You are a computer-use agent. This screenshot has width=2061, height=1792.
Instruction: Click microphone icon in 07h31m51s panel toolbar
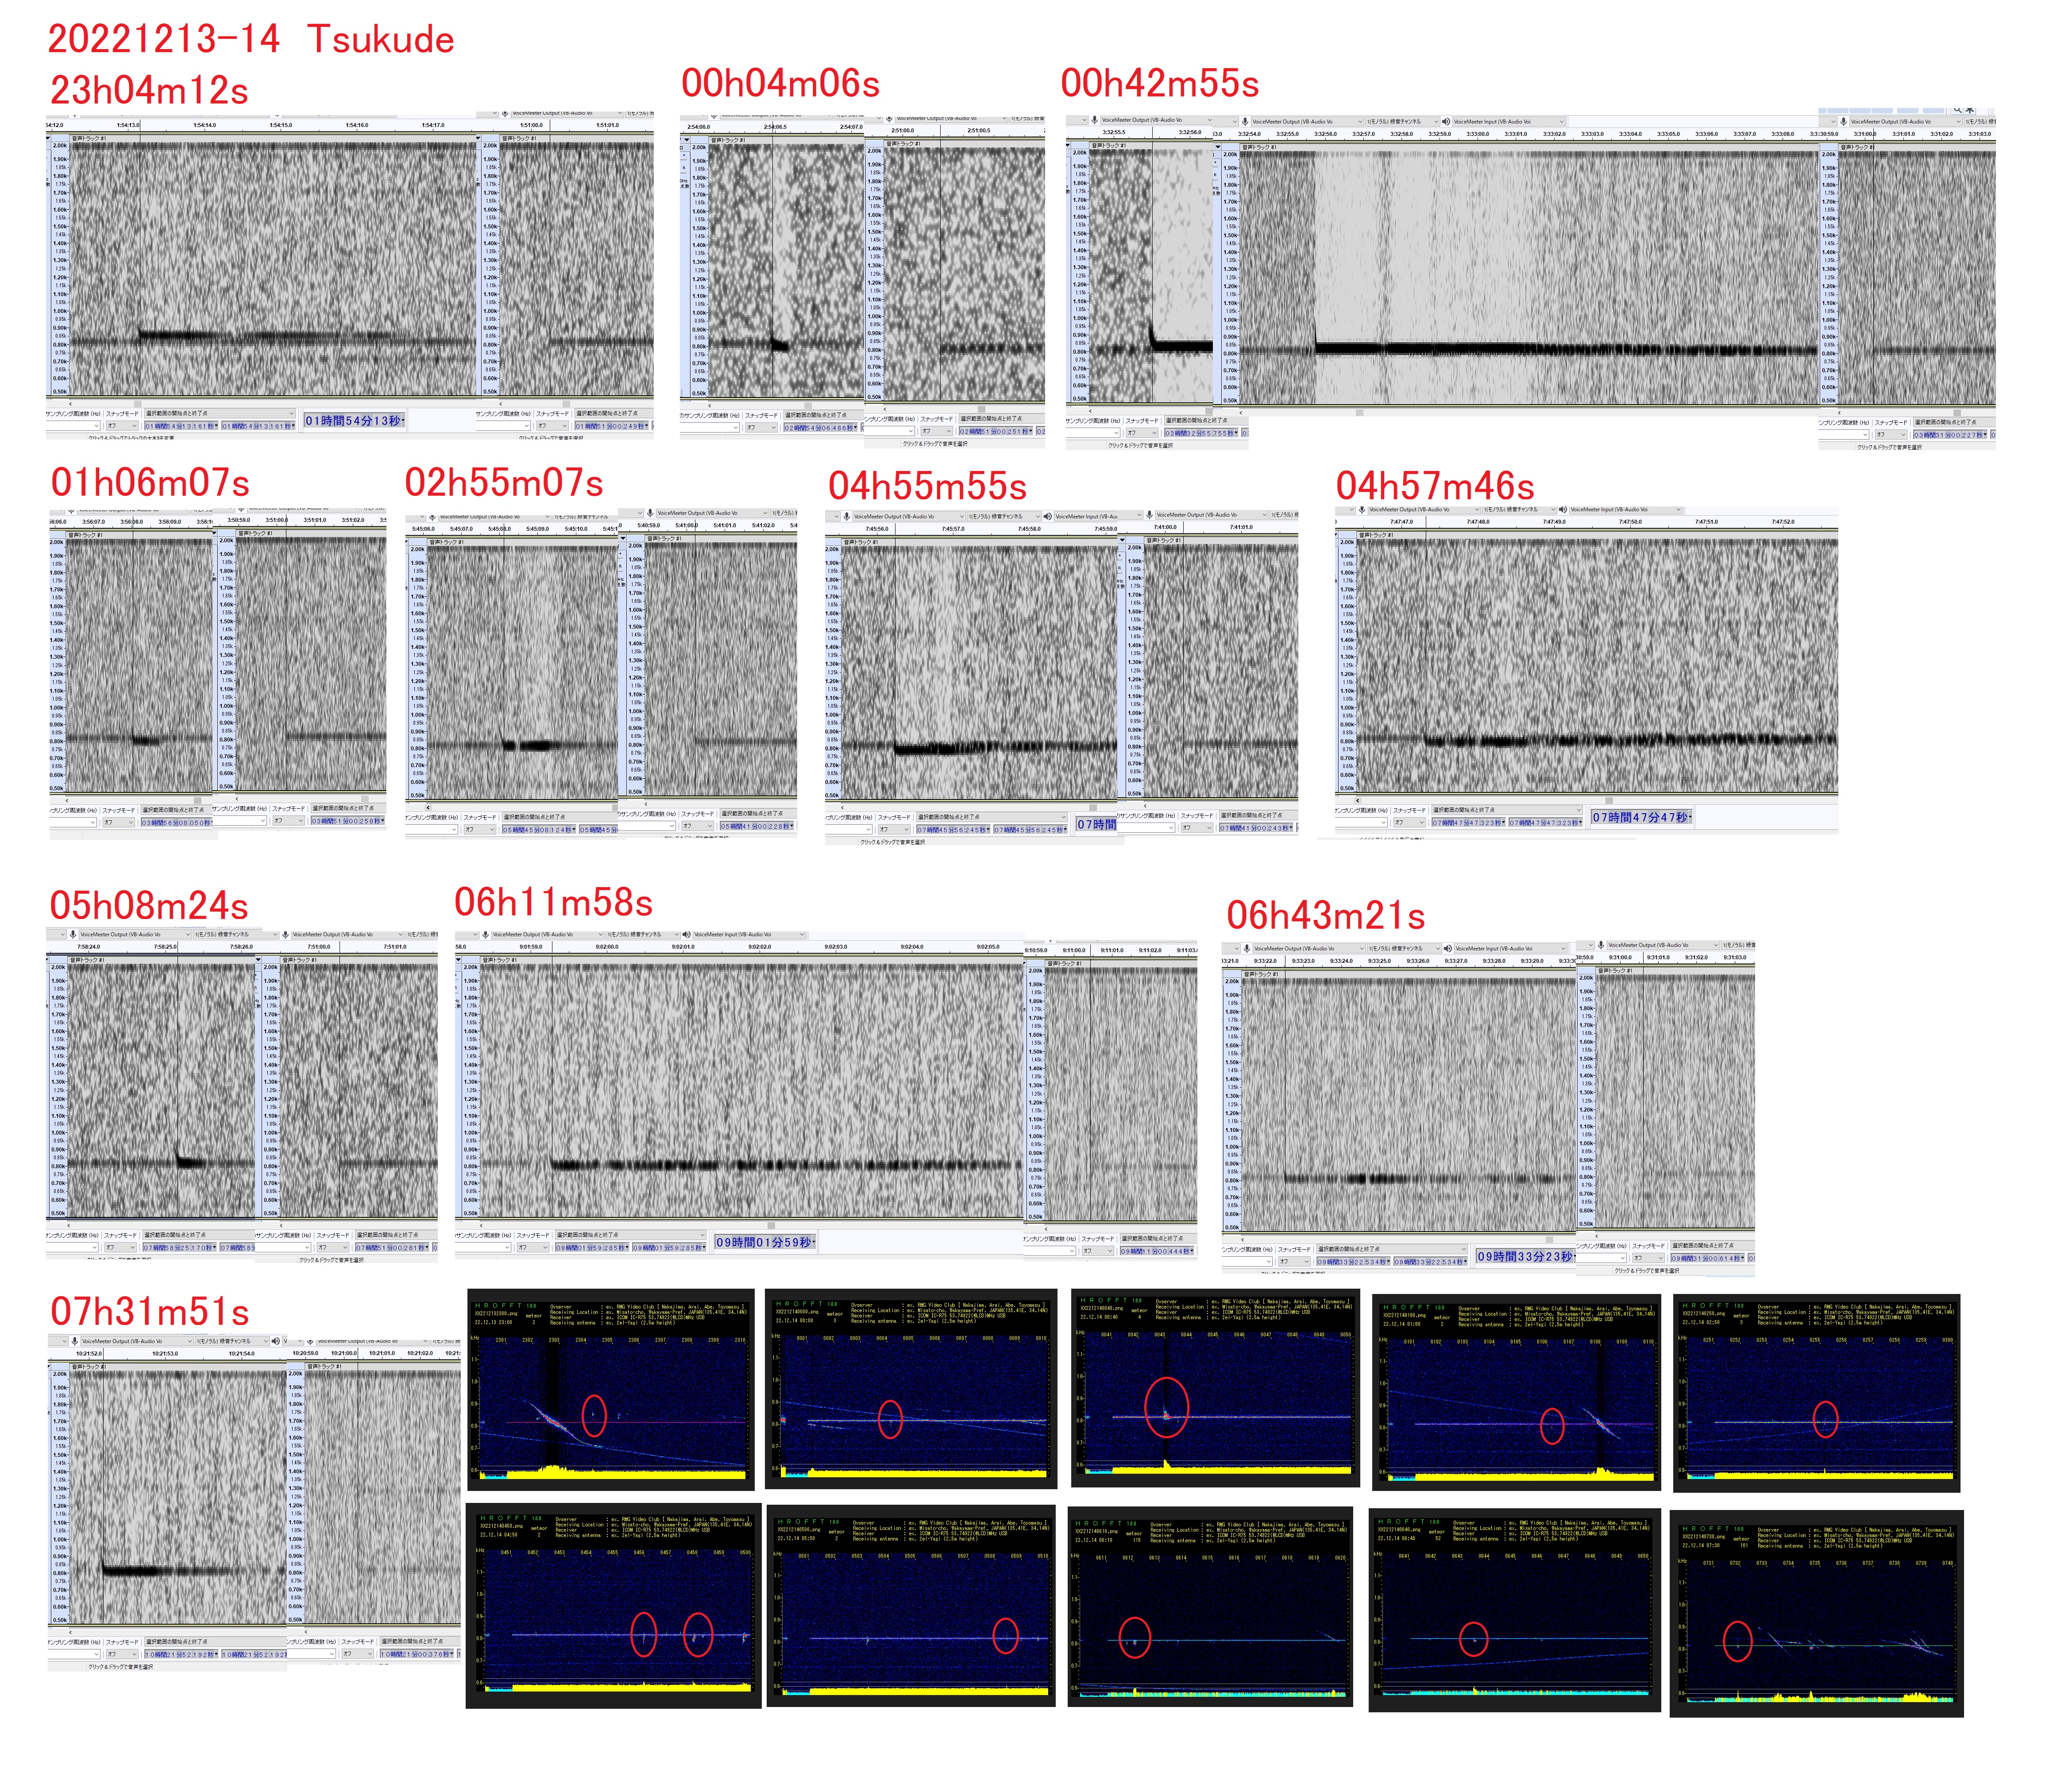[74, 1341]
